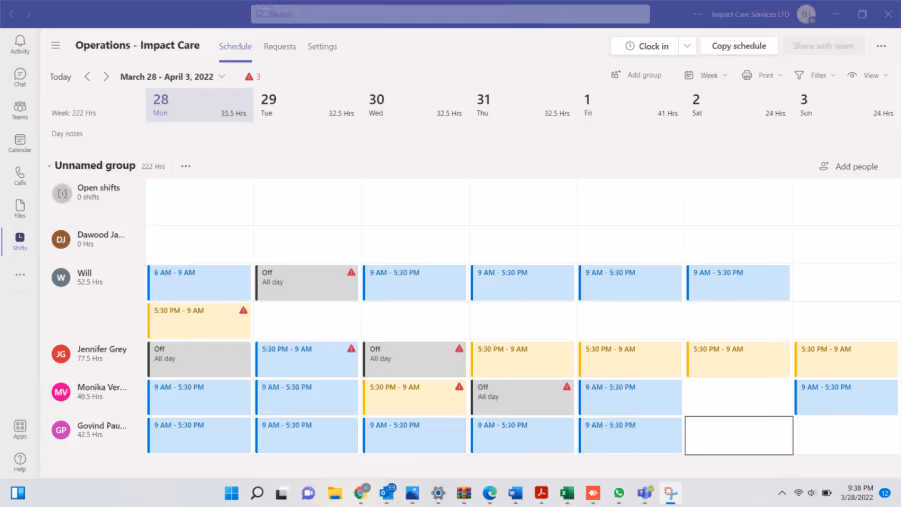The height and width of the screenshot is (507, 903).
Task: Open Jennifer Grey's Sunday 5:30 PM - 9 AM shift
Action: (846, 359)
